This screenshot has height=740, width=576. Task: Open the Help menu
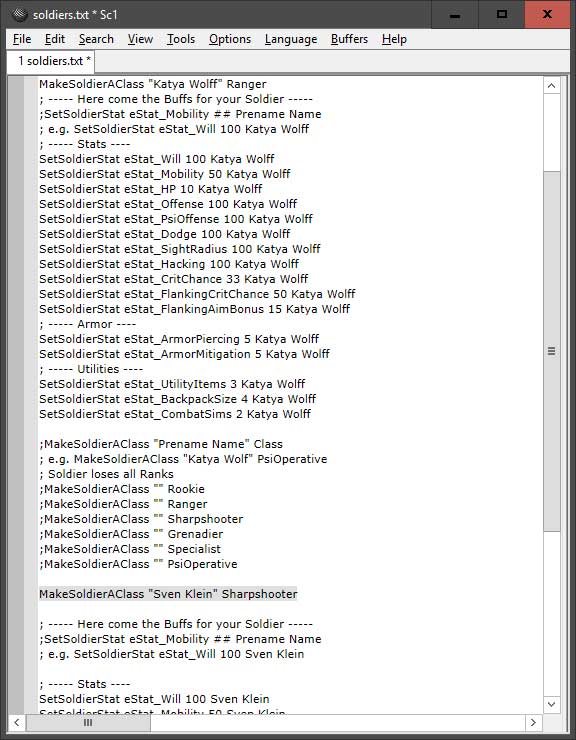394,39
